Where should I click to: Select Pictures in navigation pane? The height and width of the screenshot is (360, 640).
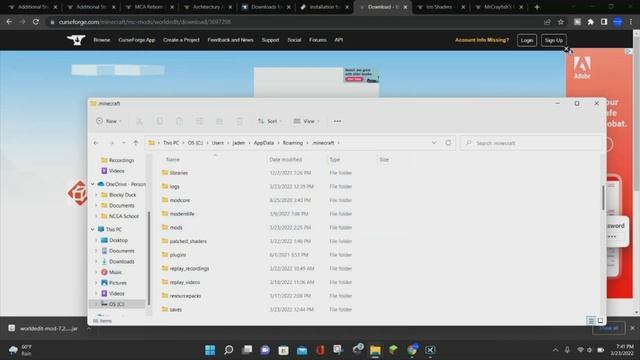pos(118,283)
